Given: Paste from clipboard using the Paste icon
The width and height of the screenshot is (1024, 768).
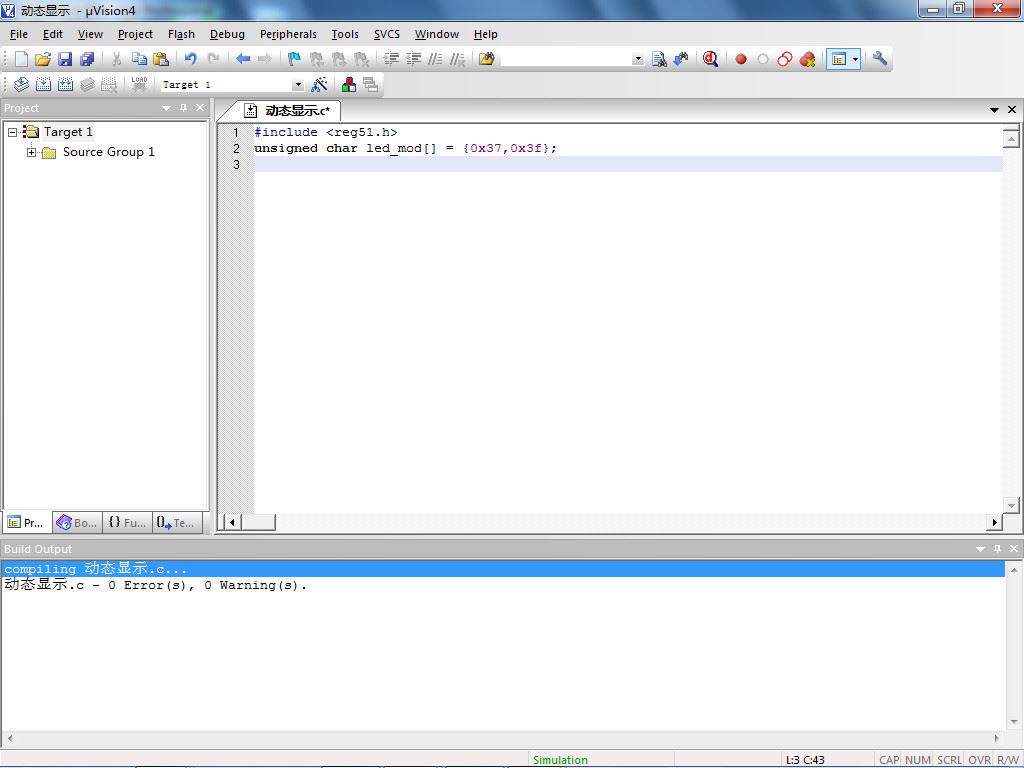Looking at the screenshot, I should 161,59.
